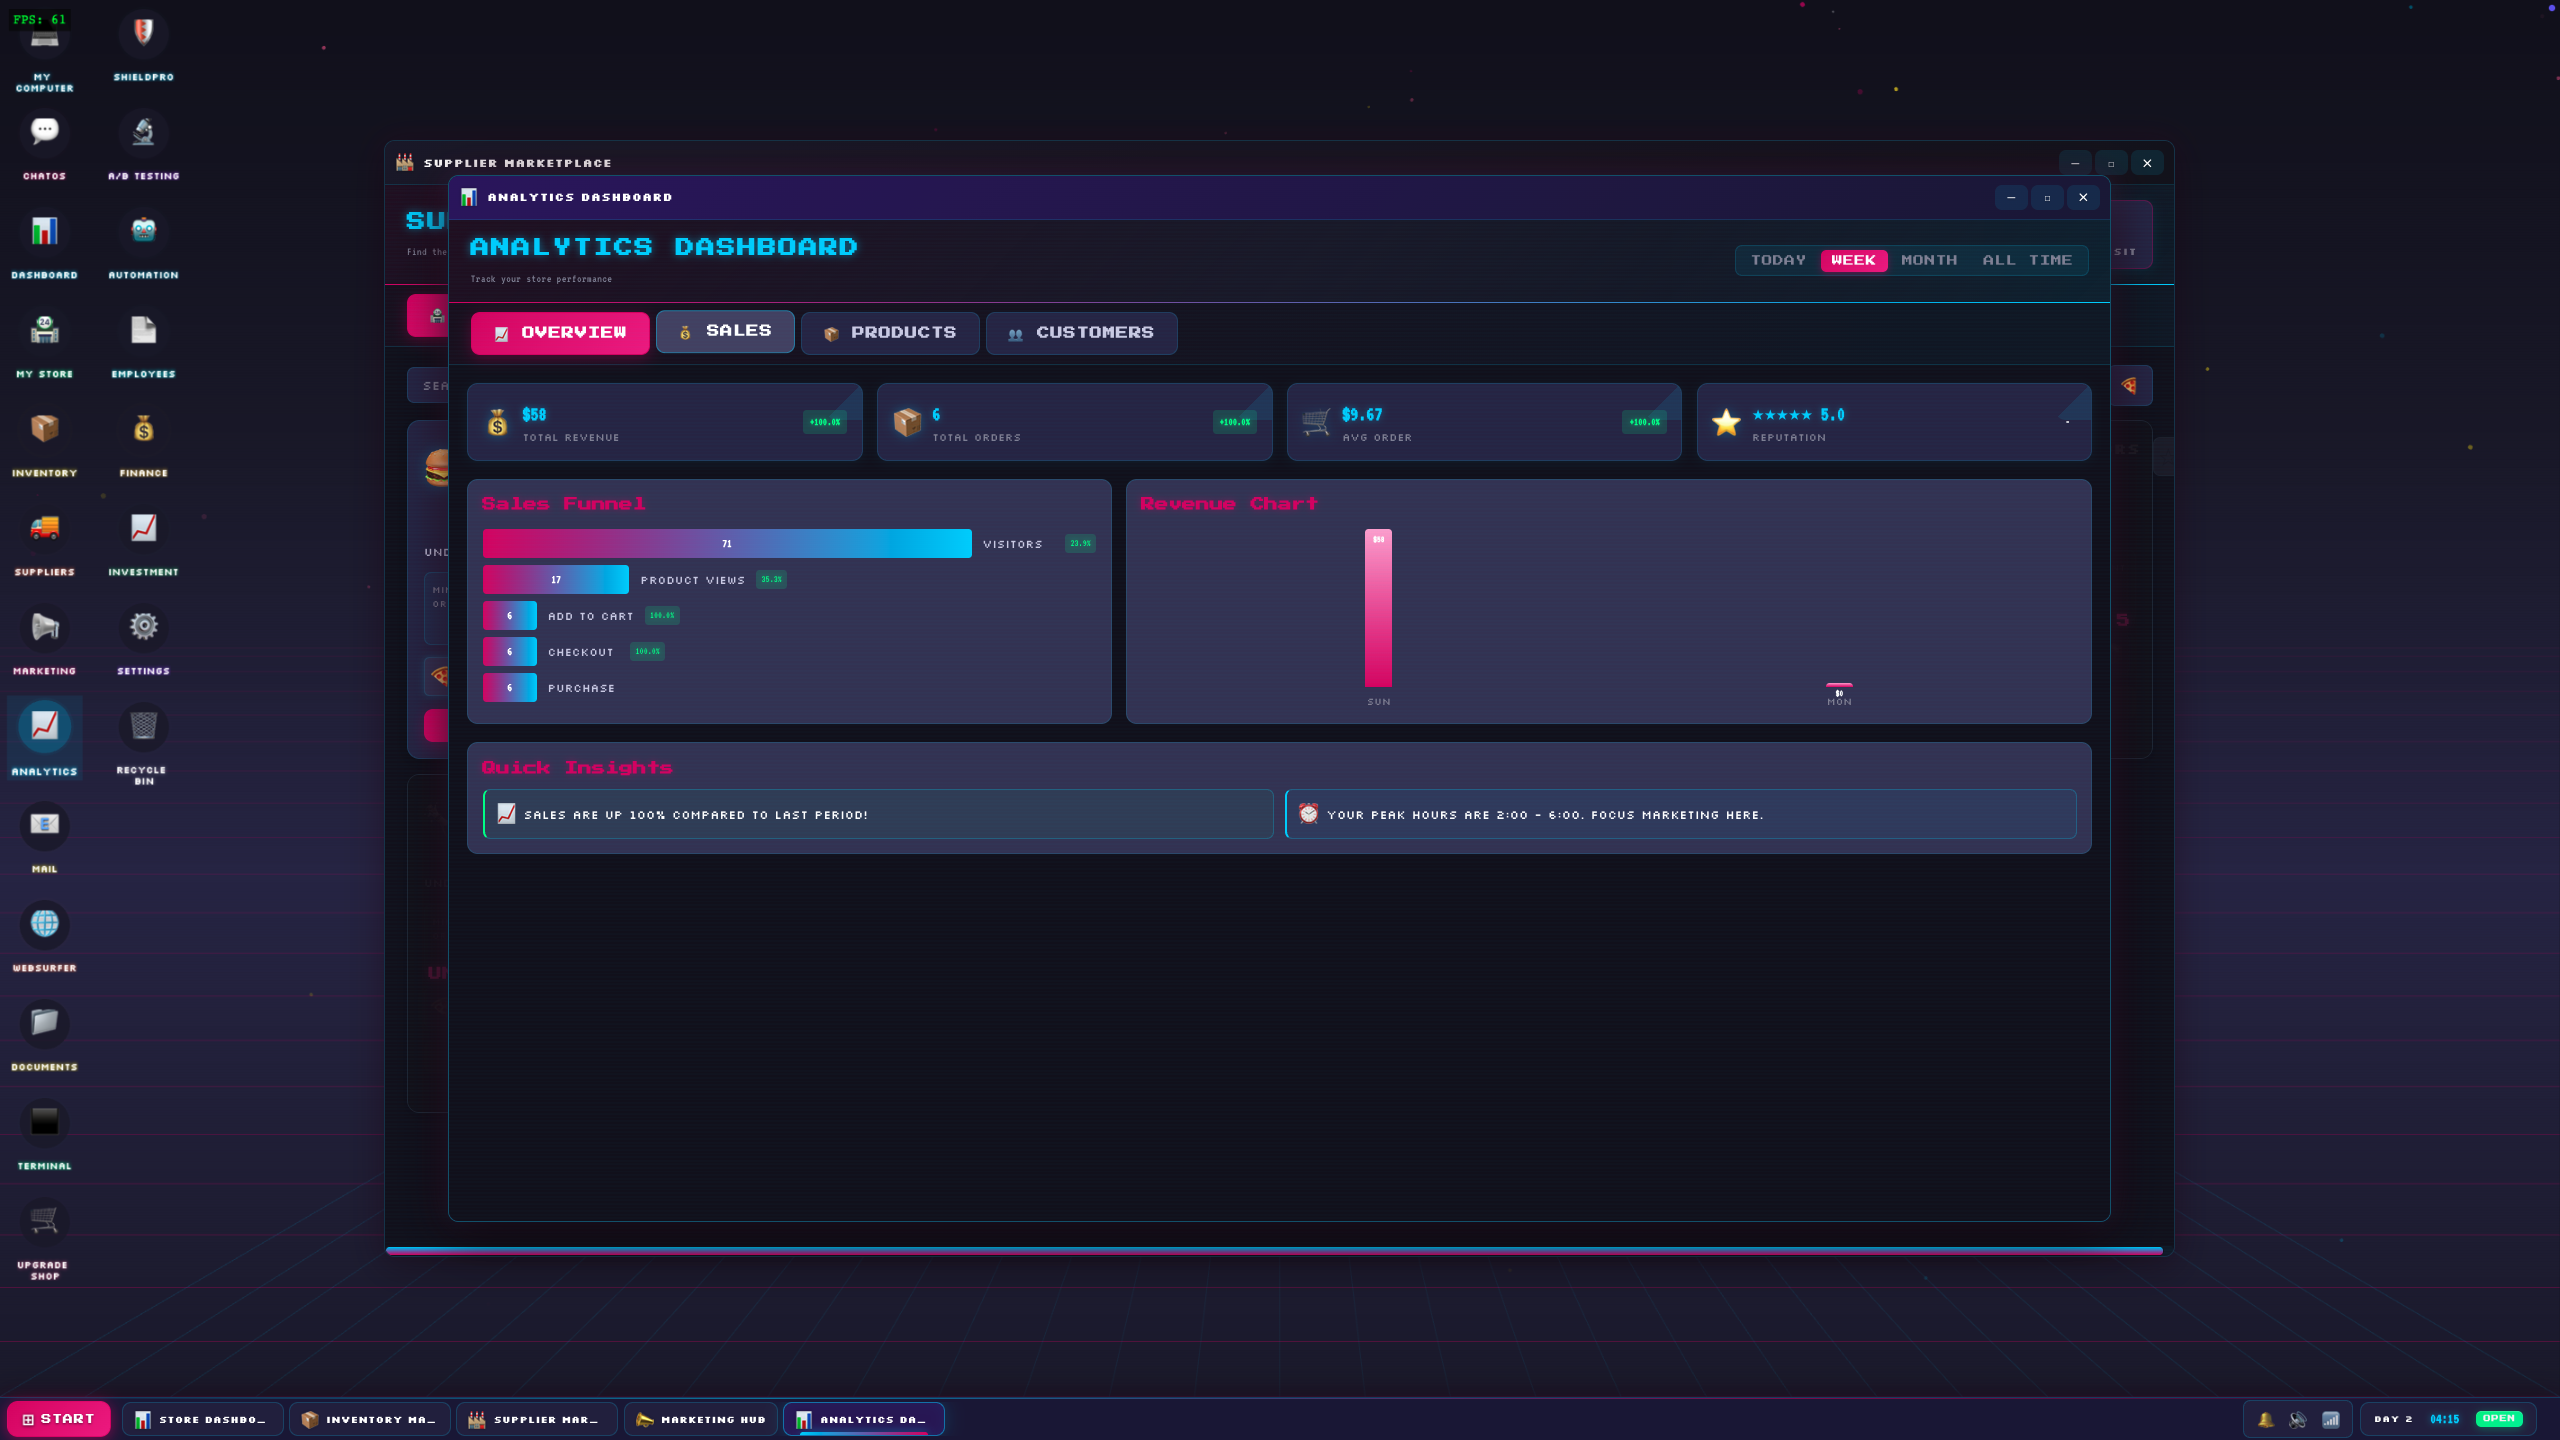Select the All Time range
The height and width of the screenshot is (1440, 2560).
(2027, 260)
